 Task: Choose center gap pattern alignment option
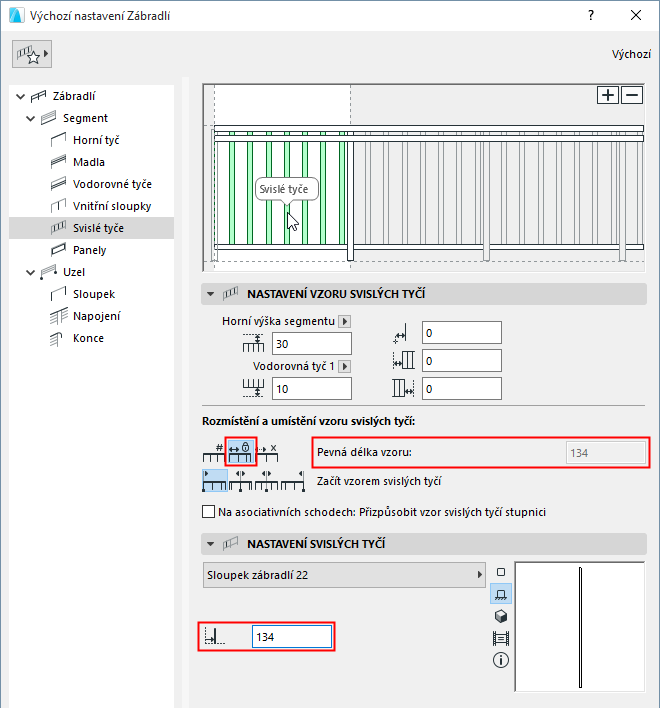(x=266, y=480)
